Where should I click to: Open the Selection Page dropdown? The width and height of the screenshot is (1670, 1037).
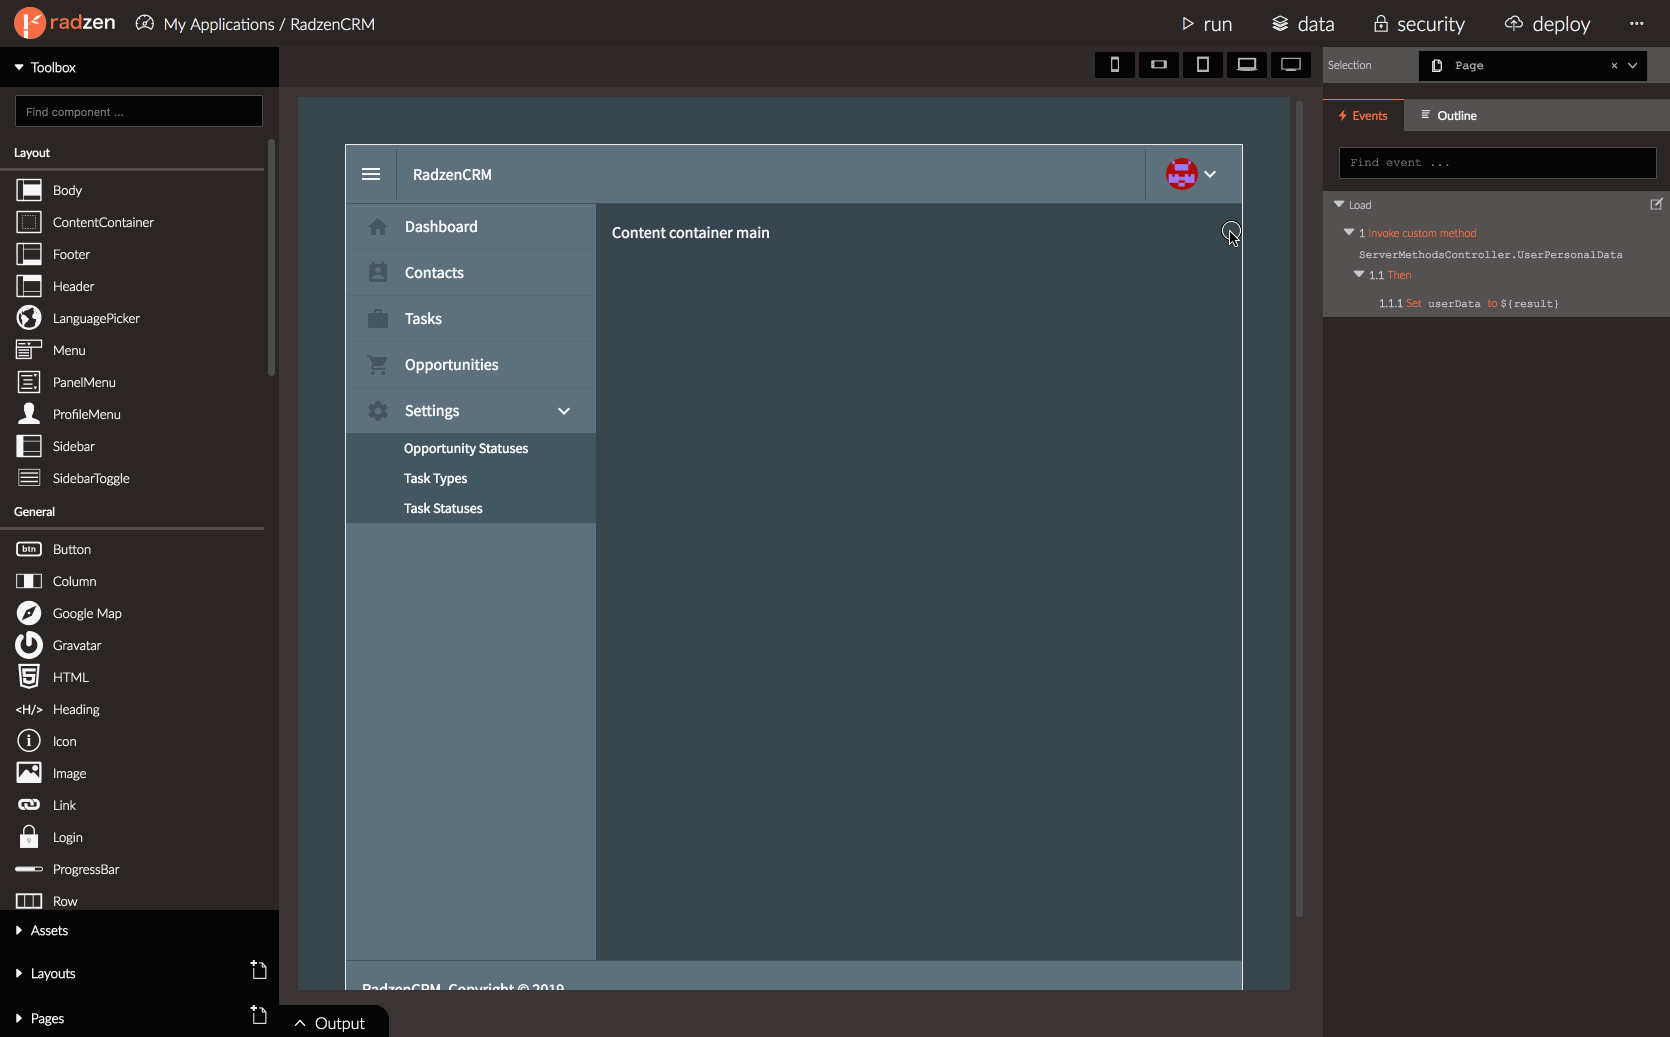point(1632,65)
